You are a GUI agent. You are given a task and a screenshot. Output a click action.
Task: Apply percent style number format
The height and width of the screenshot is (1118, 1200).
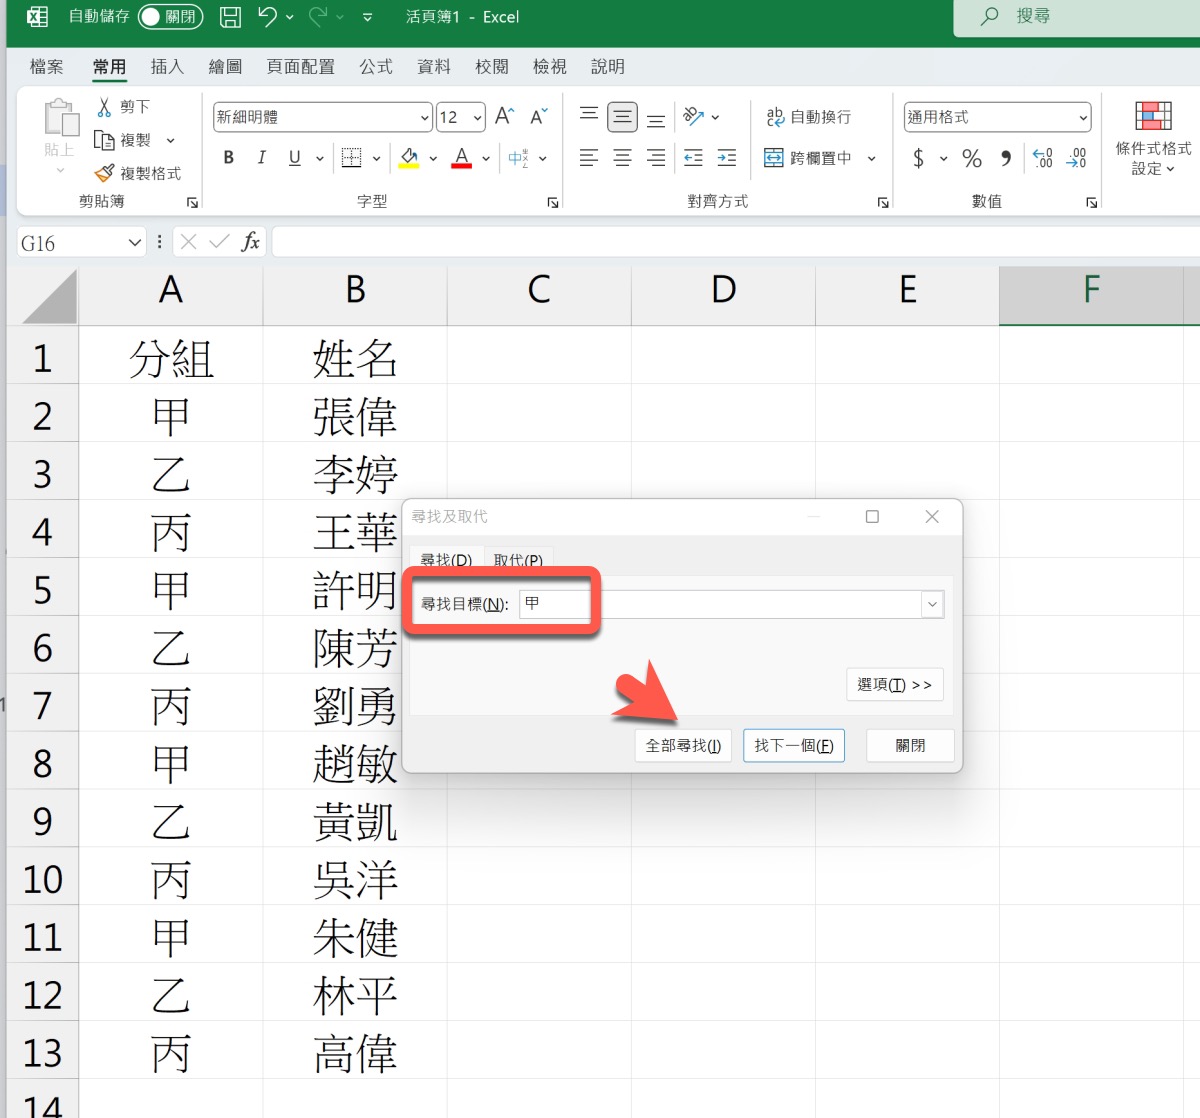(x=971, y=158)
